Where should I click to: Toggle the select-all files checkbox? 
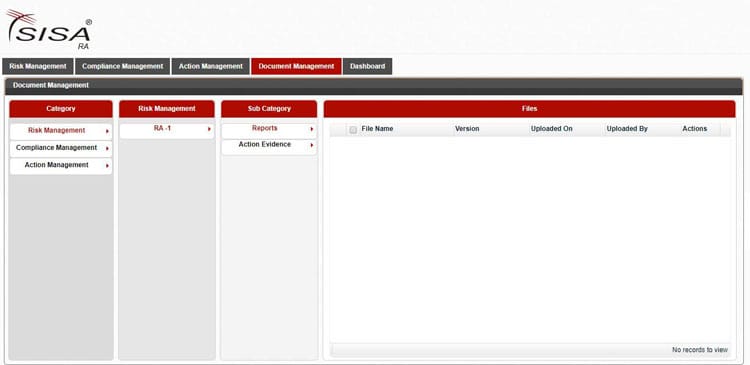coord(353,130)
